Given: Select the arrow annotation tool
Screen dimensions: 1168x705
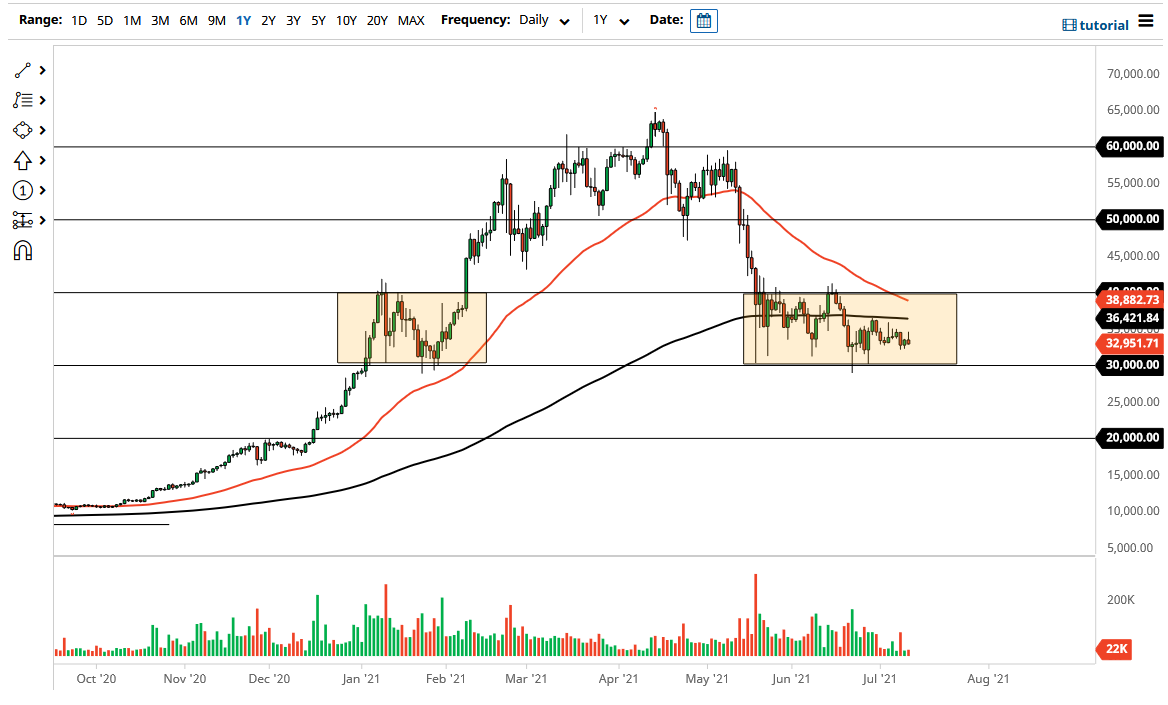Looking at the screenshot, I should [x=20, y=160].
